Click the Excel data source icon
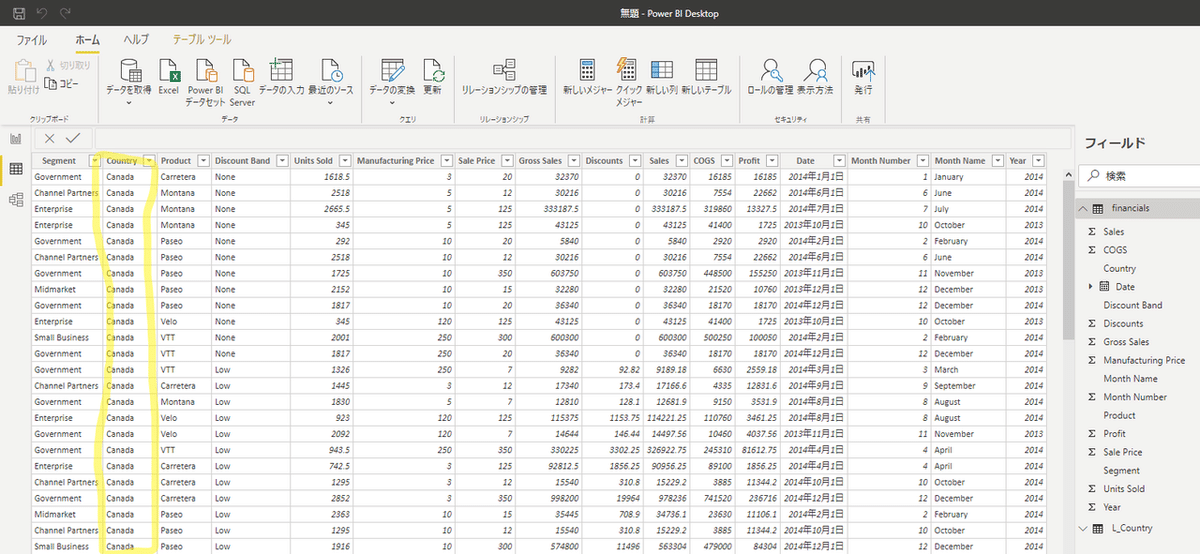This screenshot has height=554, width=1200. [168, 70]
